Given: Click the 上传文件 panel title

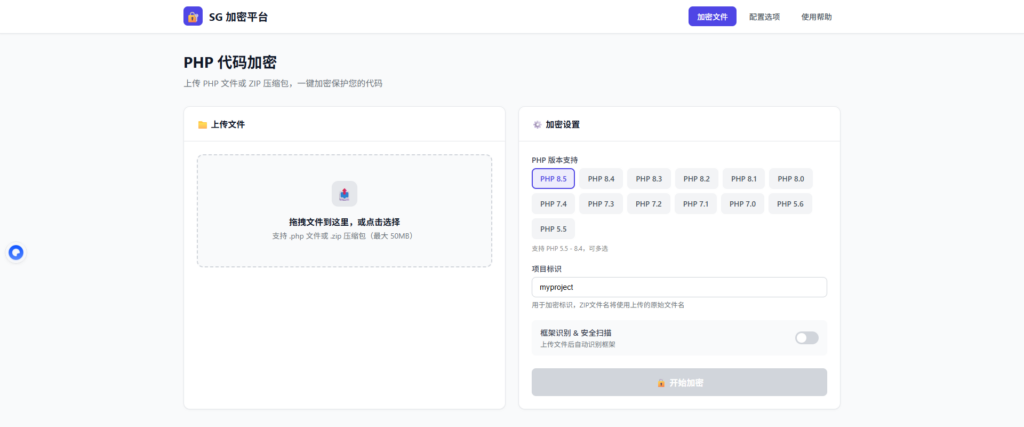Looking at the screenshot, I should pos(228,124).
